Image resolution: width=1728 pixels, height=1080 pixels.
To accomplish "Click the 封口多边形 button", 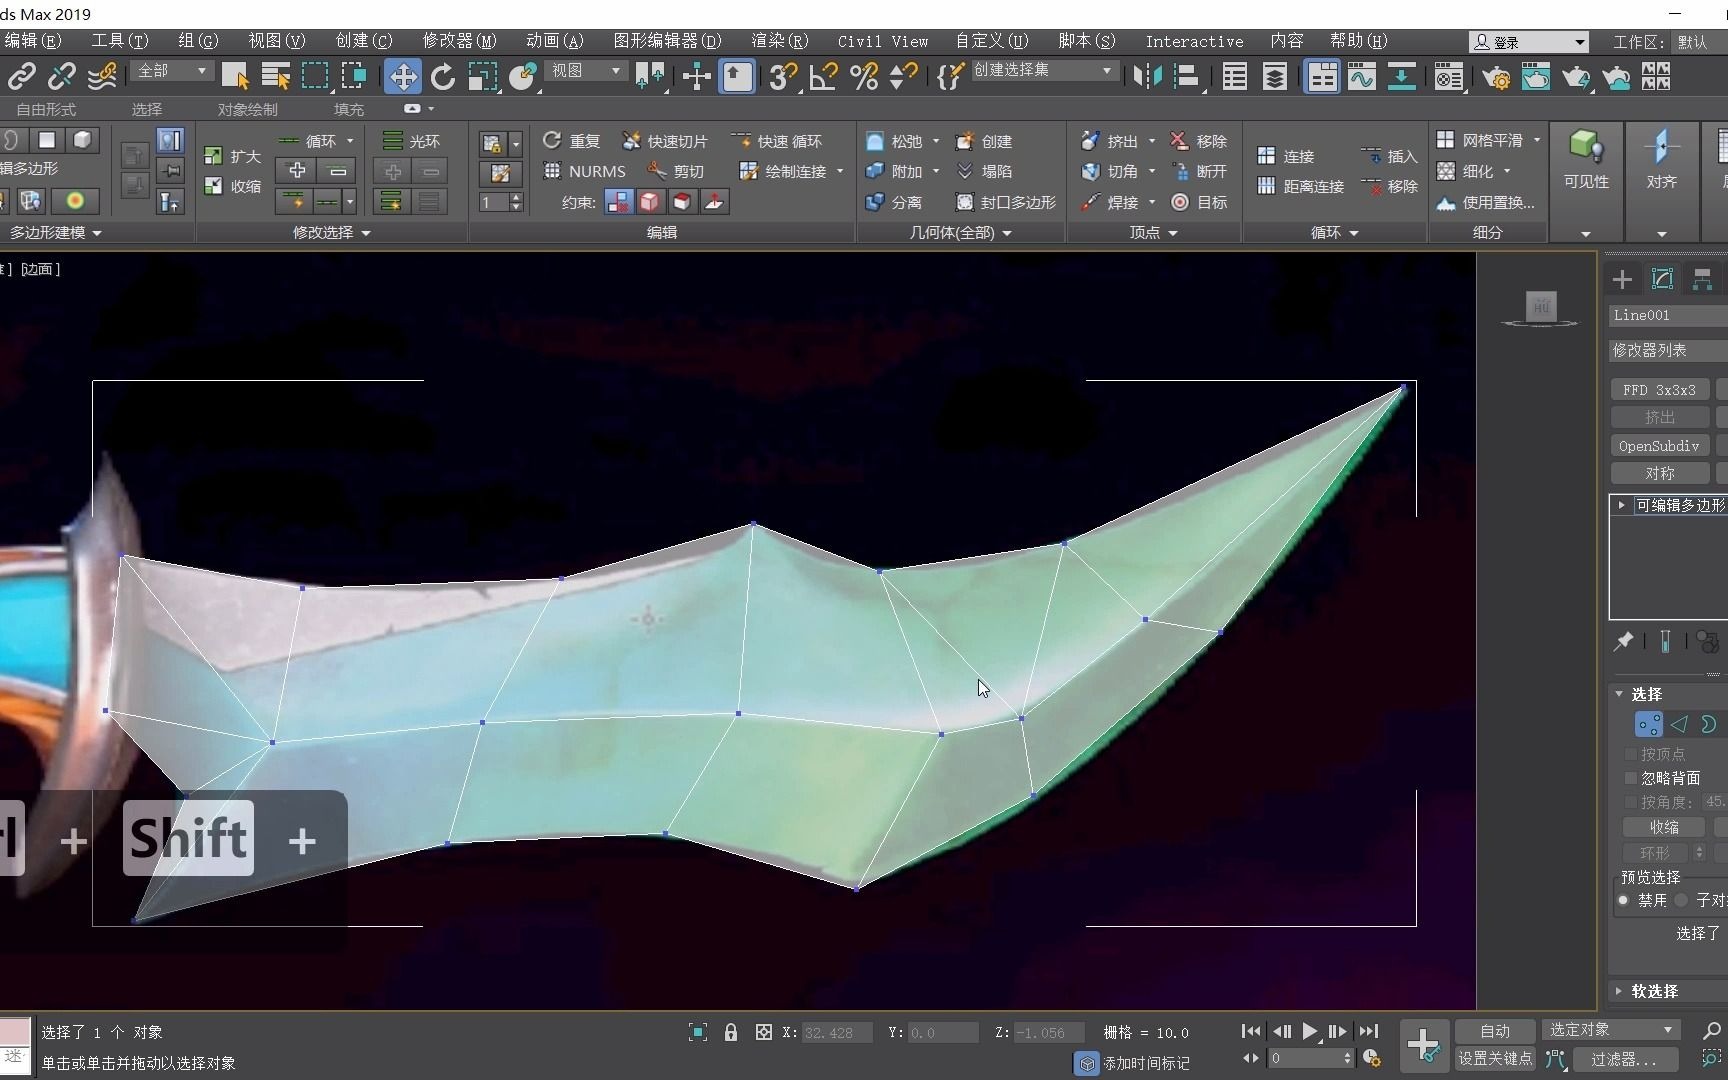I will (x=1006, y=202).
